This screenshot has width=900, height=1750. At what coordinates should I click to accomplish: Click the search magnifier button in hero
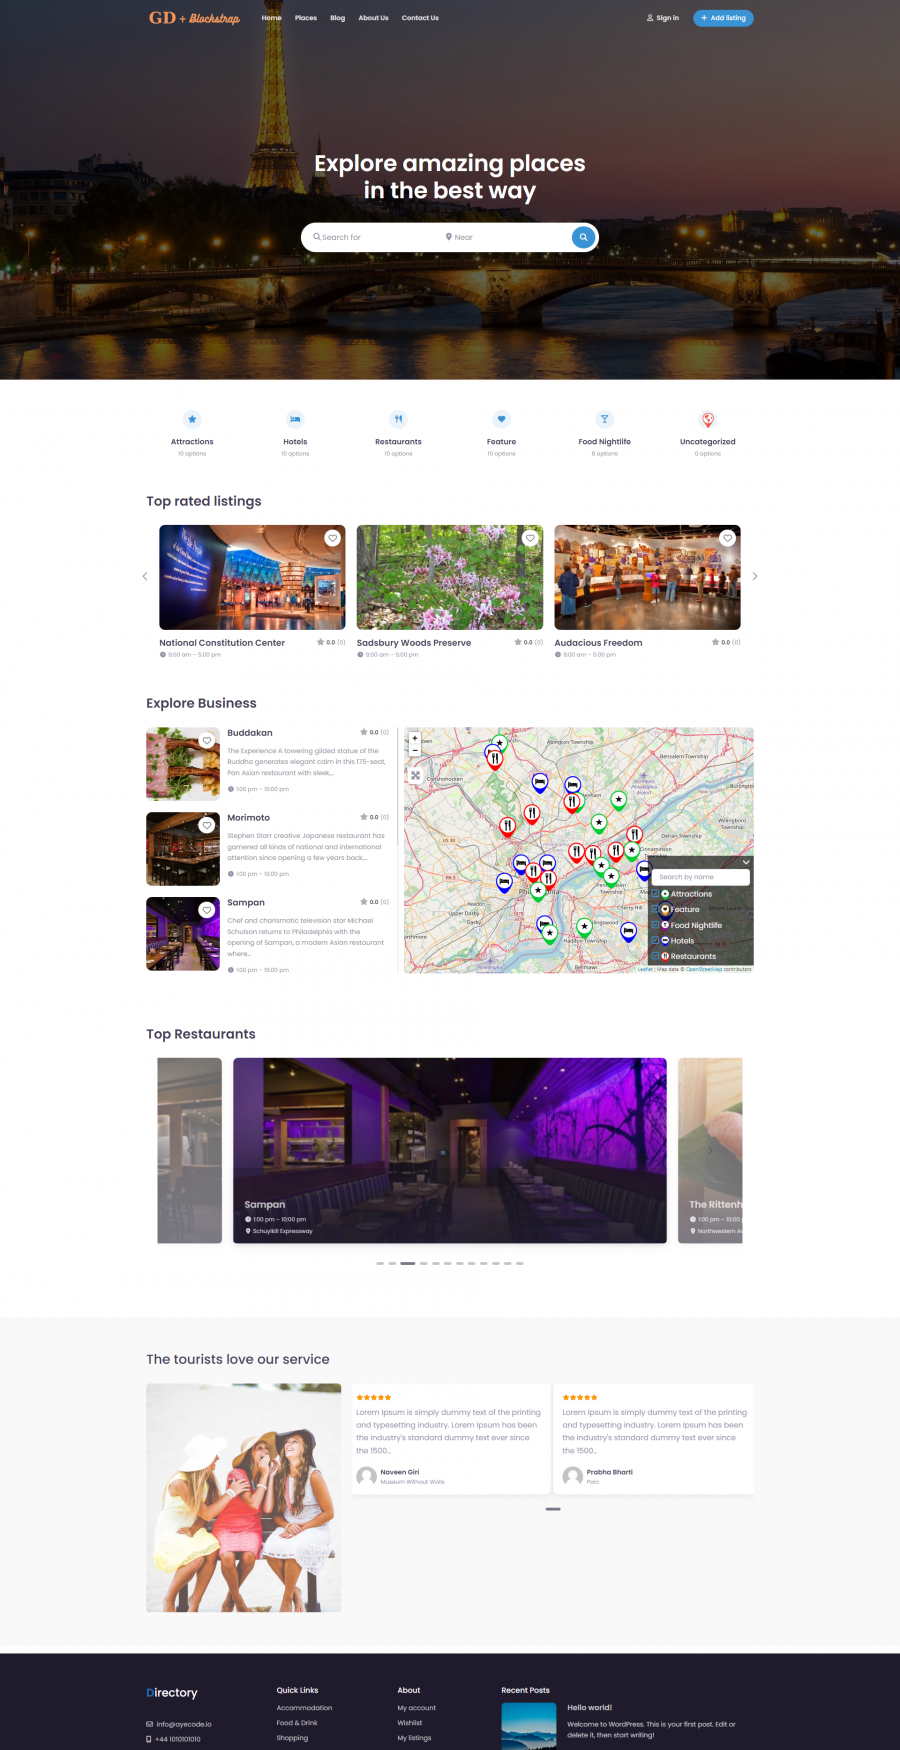point(583,237)
